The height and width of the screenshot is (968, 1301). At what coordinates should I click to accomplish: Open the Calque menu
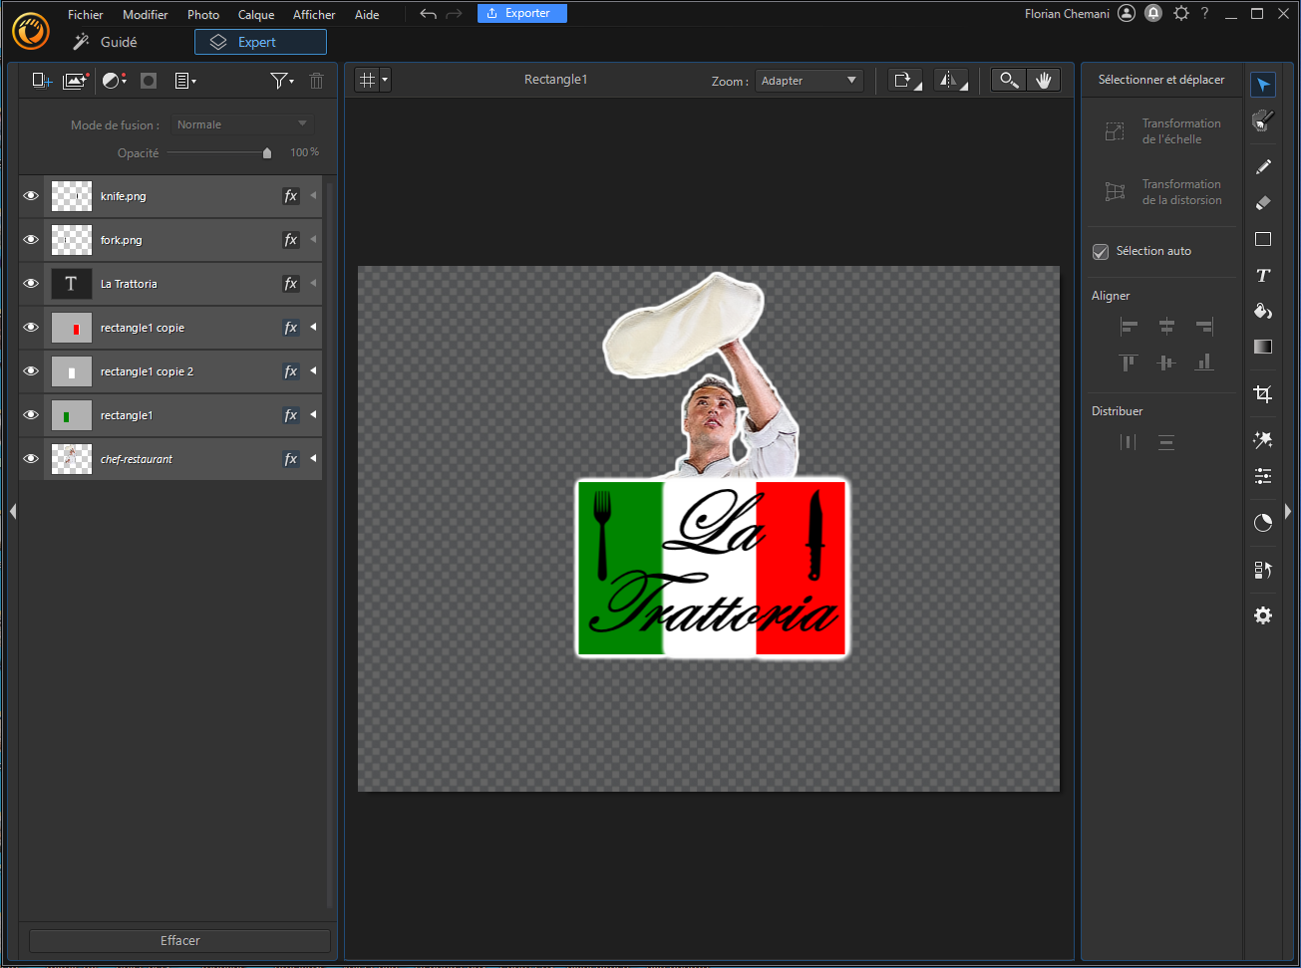click(x=256, y=15)
